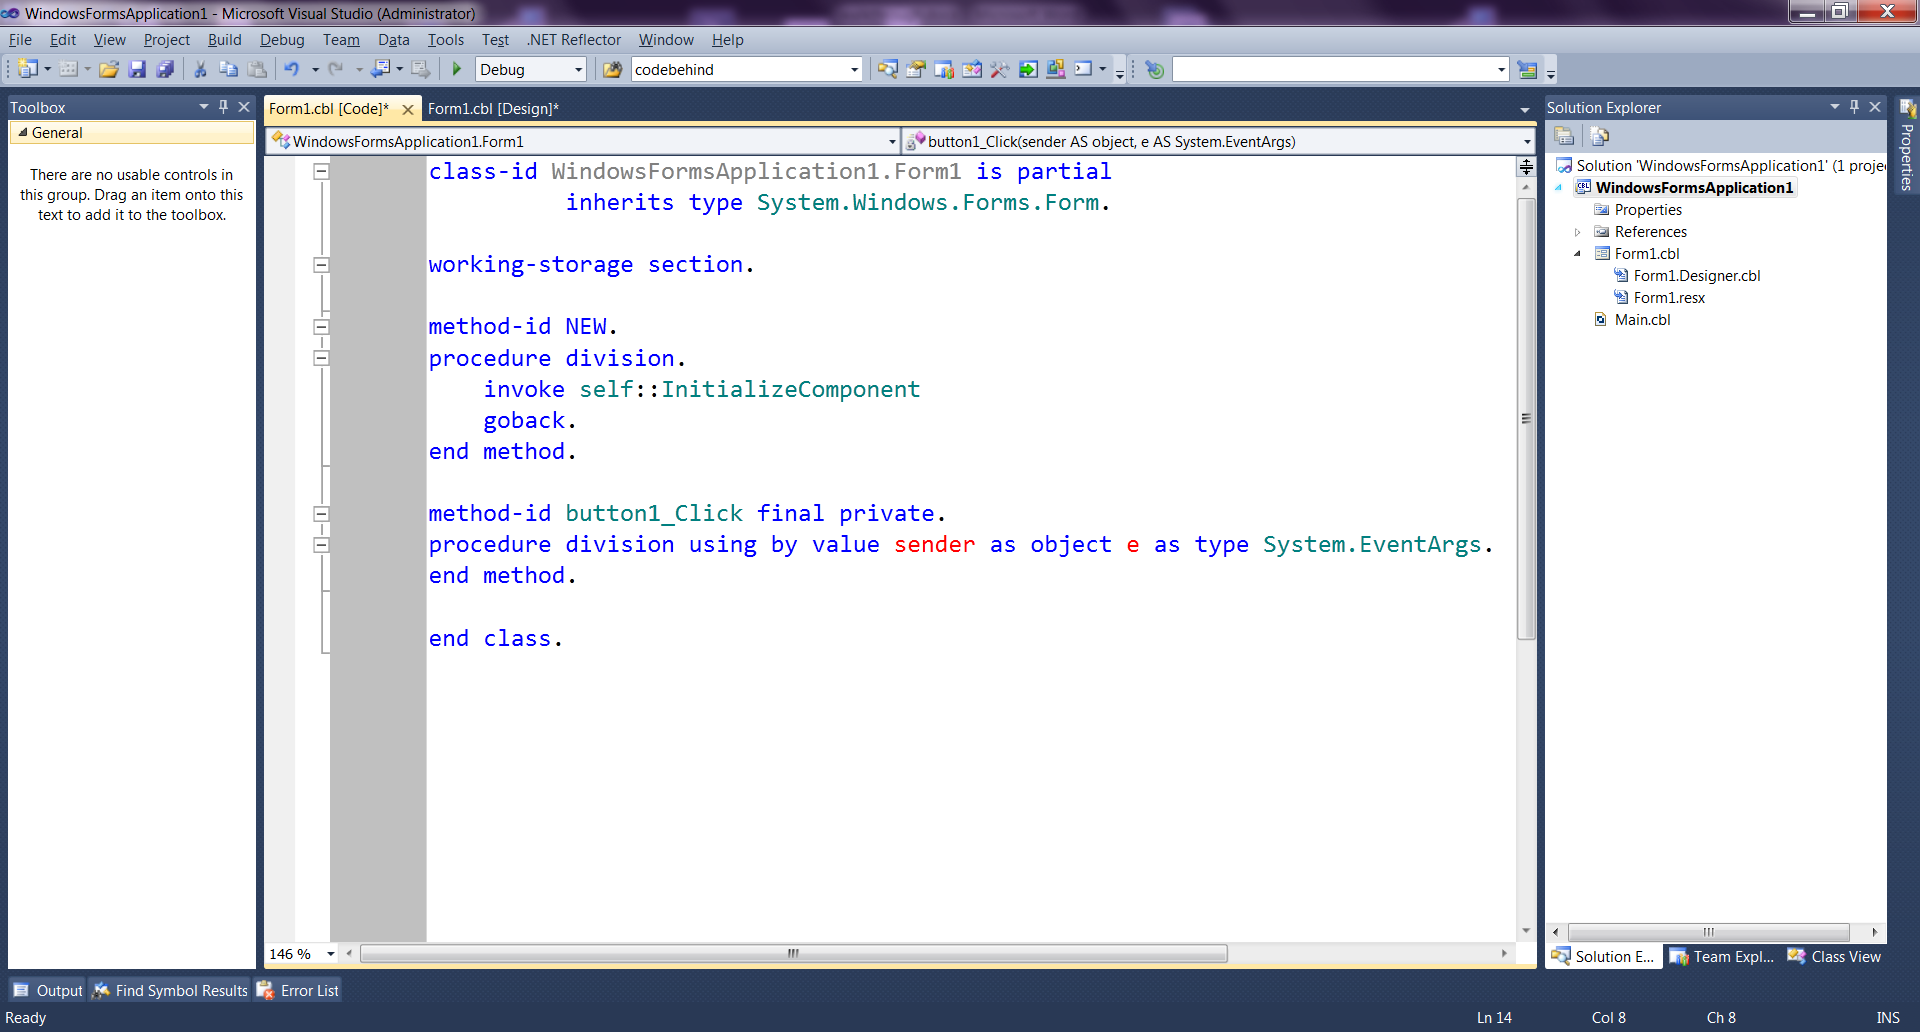Pin the Toolbox panel with auto-hide icon
Viewport: 1920px width, 1032px height.
(223, 106)
